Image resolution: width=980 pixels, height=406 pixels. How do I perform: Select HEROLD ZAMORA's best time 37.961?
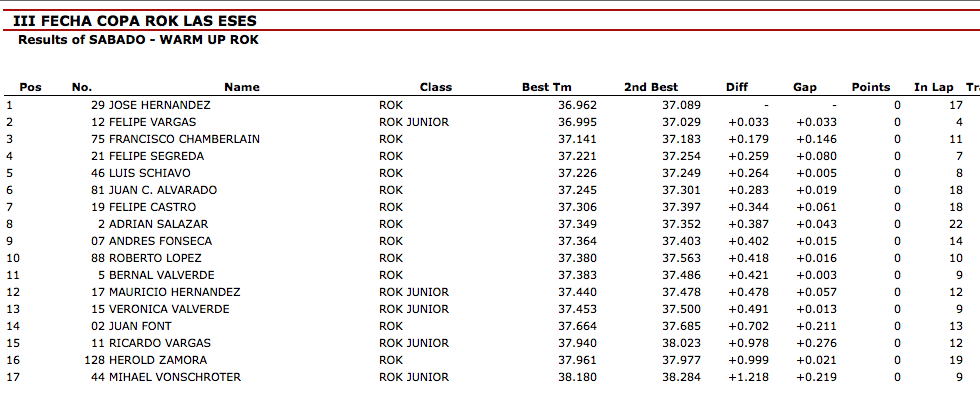pyautogui.click(x=577, y=360)
